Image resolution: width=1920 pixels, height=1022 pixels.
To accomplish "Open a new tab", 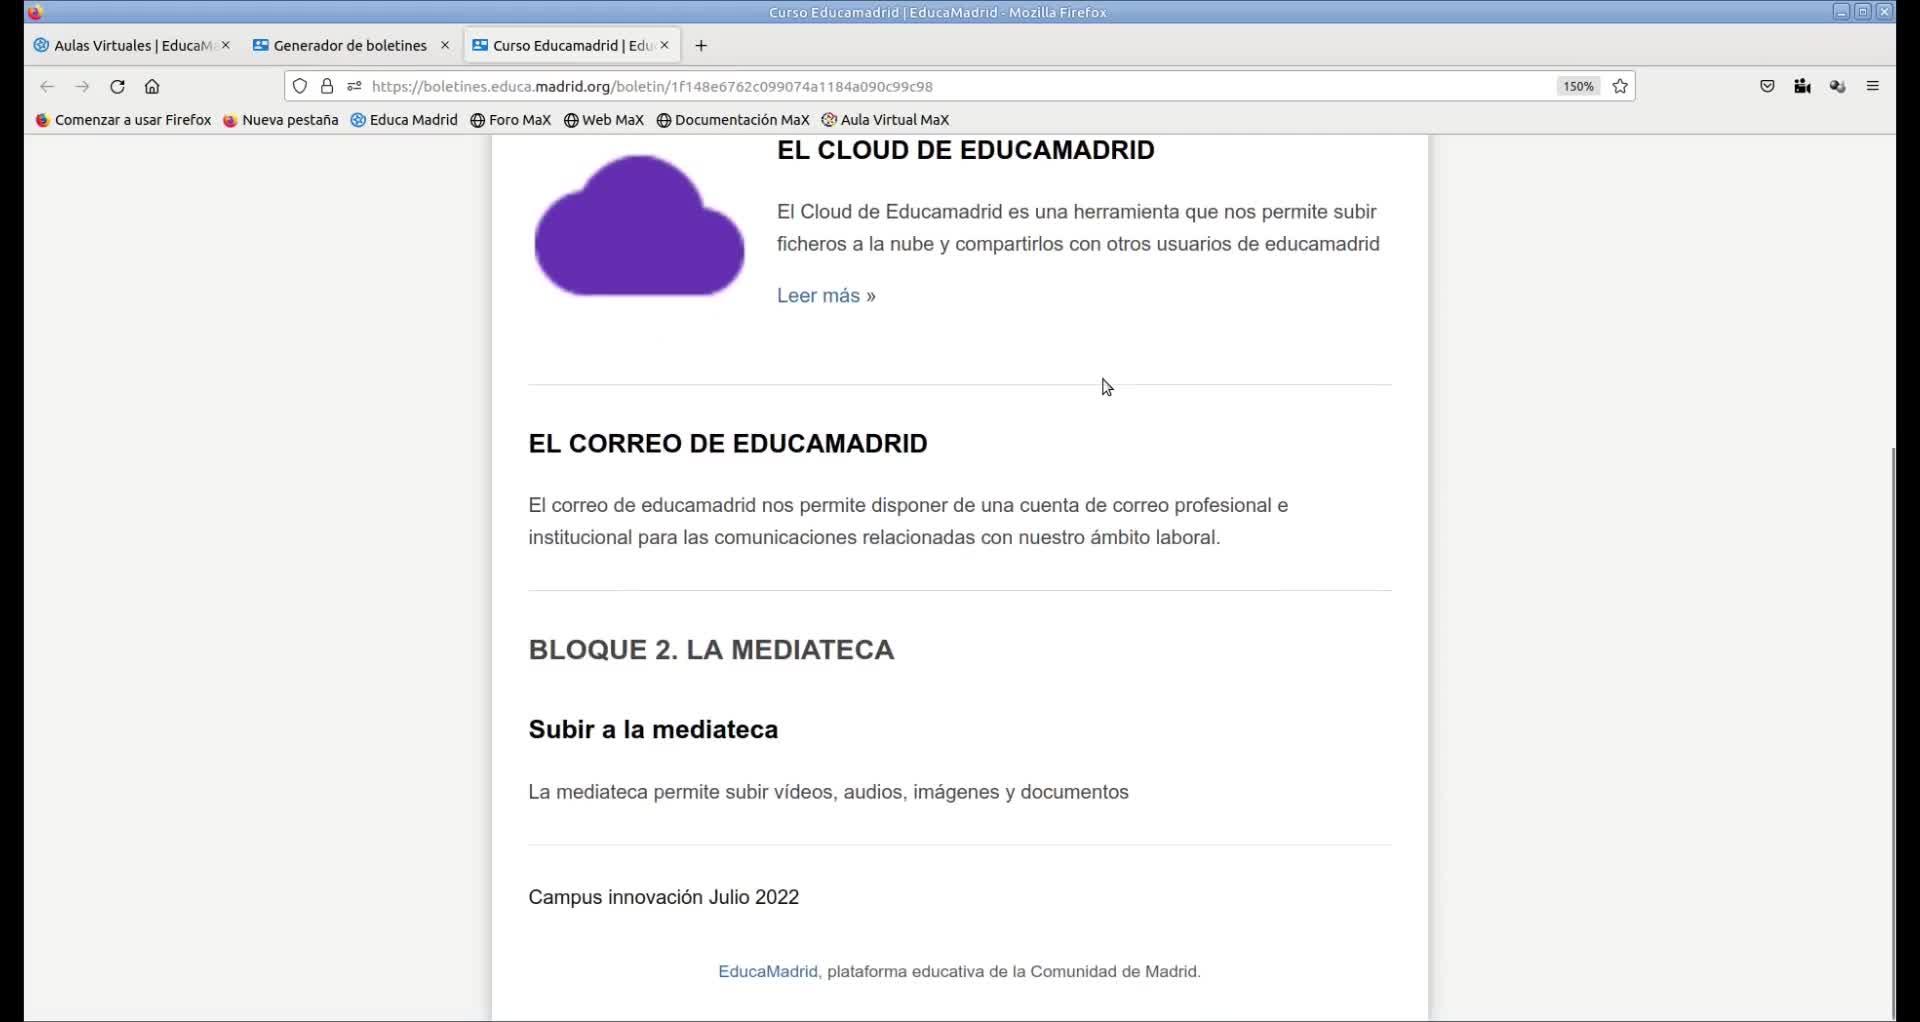I will [701, 46].
